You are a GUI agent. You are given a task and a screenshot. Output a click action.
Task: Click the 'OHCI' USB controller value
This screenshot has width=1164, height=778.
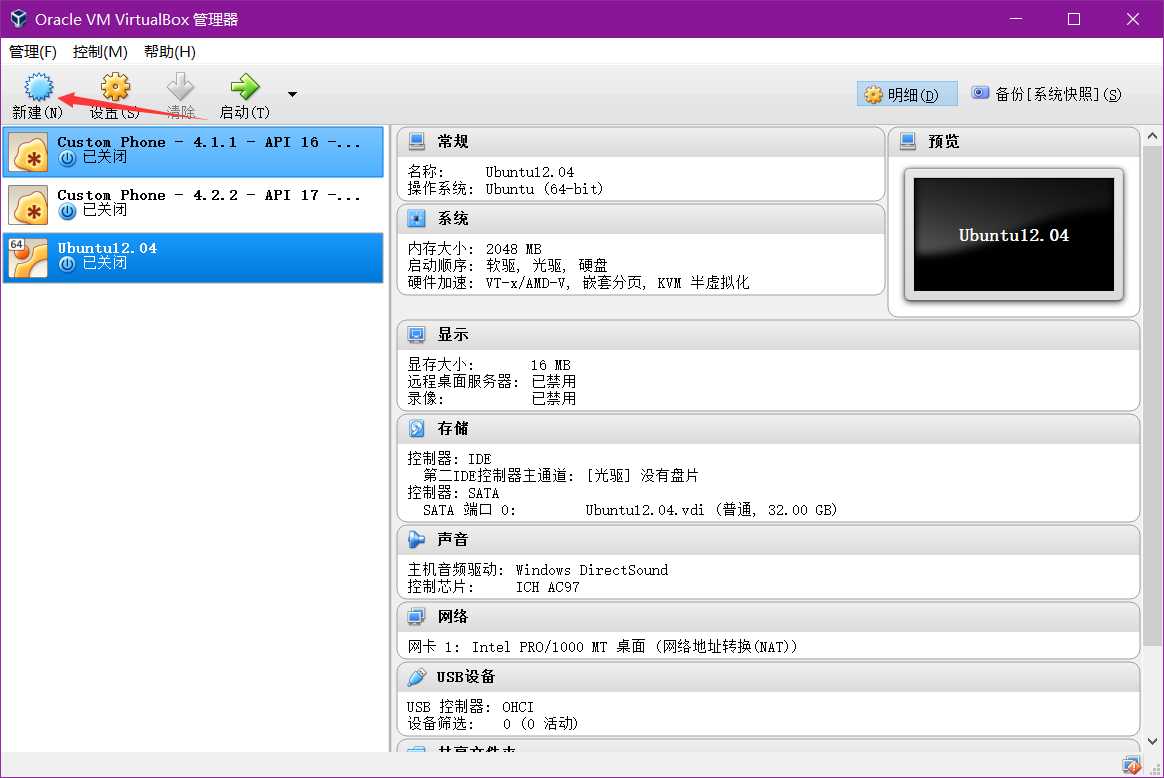point(517,707)
